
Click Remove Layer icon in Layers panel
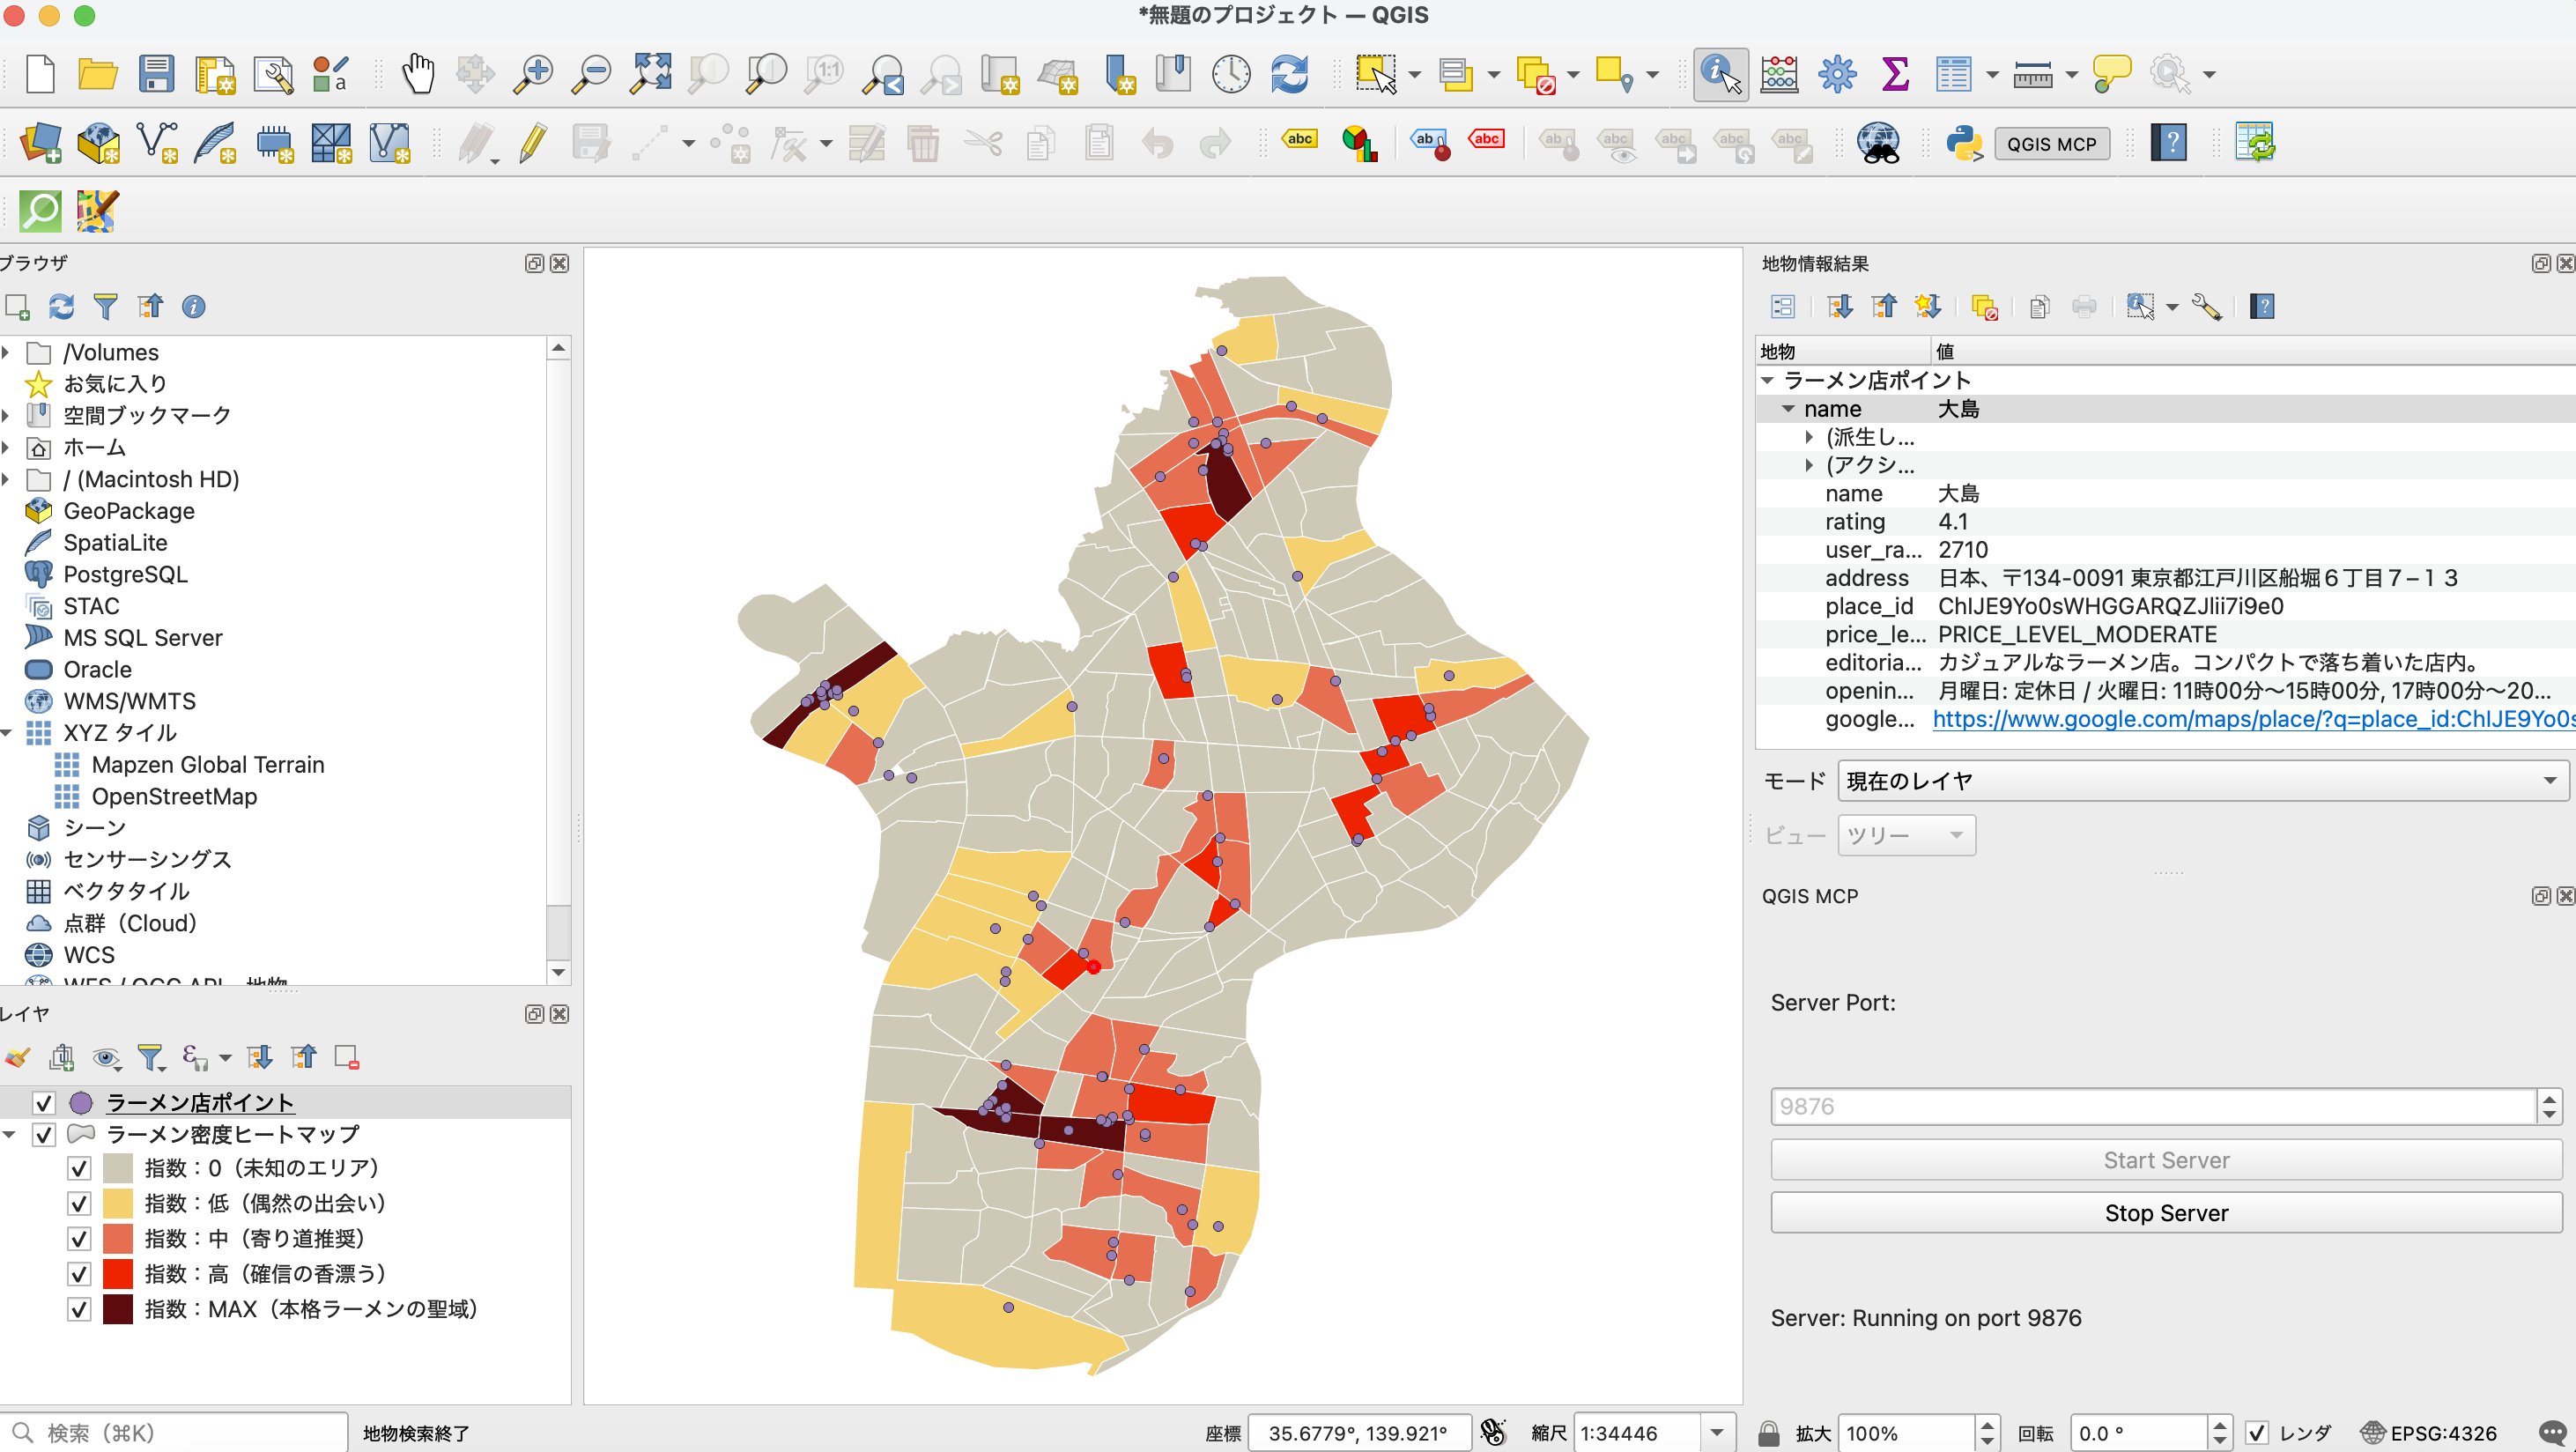(x=347, y=1057)
